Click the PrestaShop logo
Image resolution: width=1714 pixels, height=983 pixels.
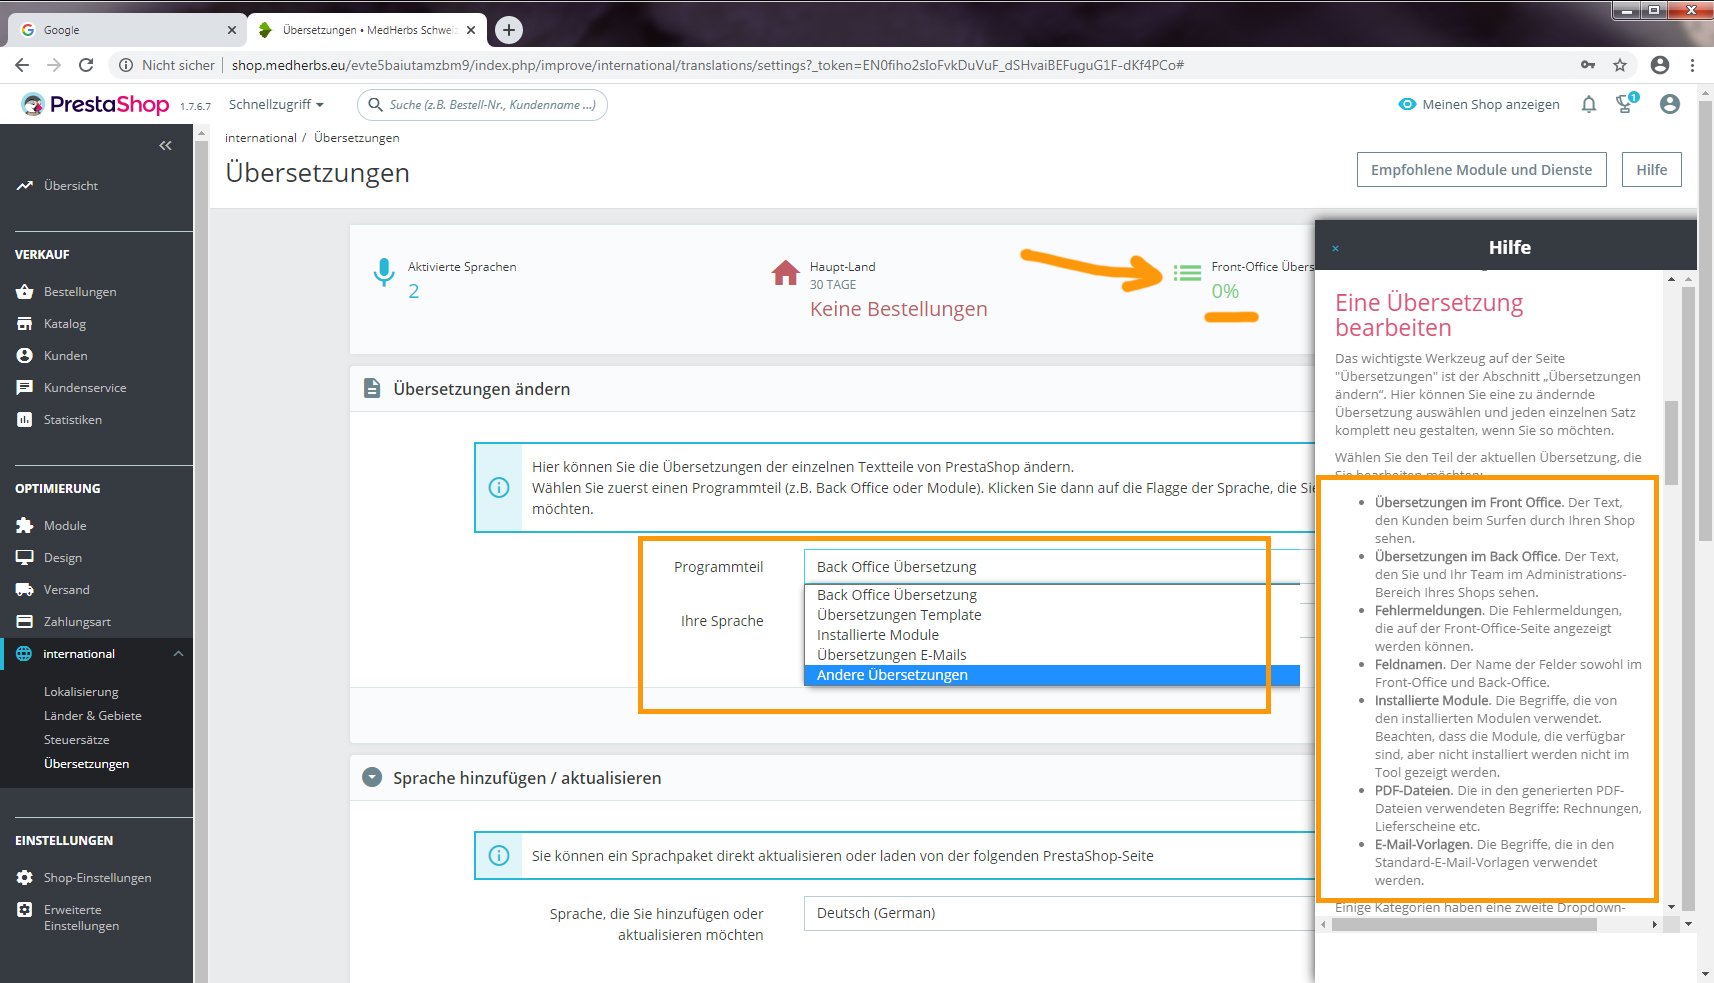(x=96, y=104)
